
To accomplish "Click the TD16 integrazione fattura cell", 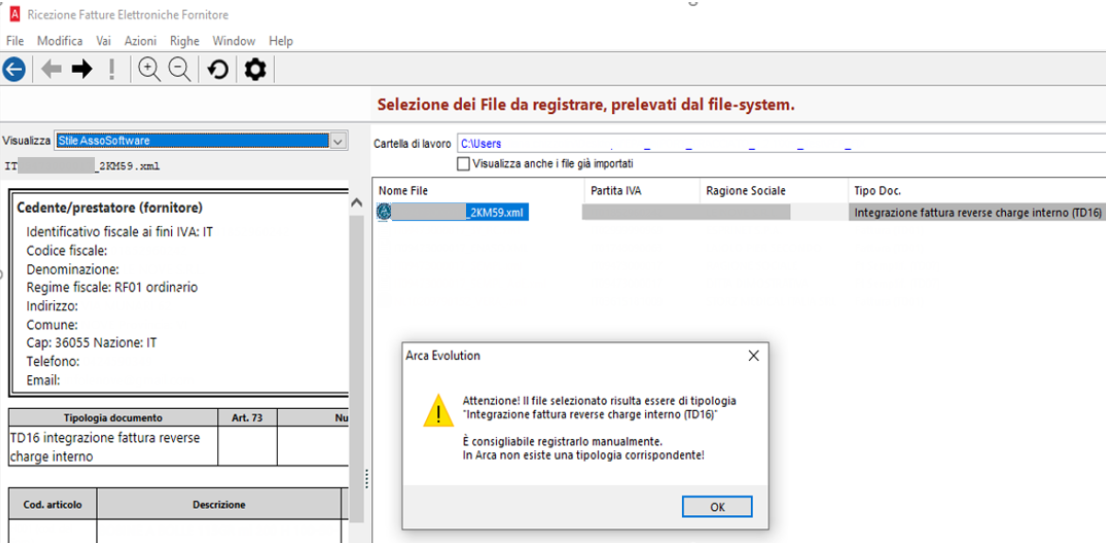I will click(x=113, y=447).
